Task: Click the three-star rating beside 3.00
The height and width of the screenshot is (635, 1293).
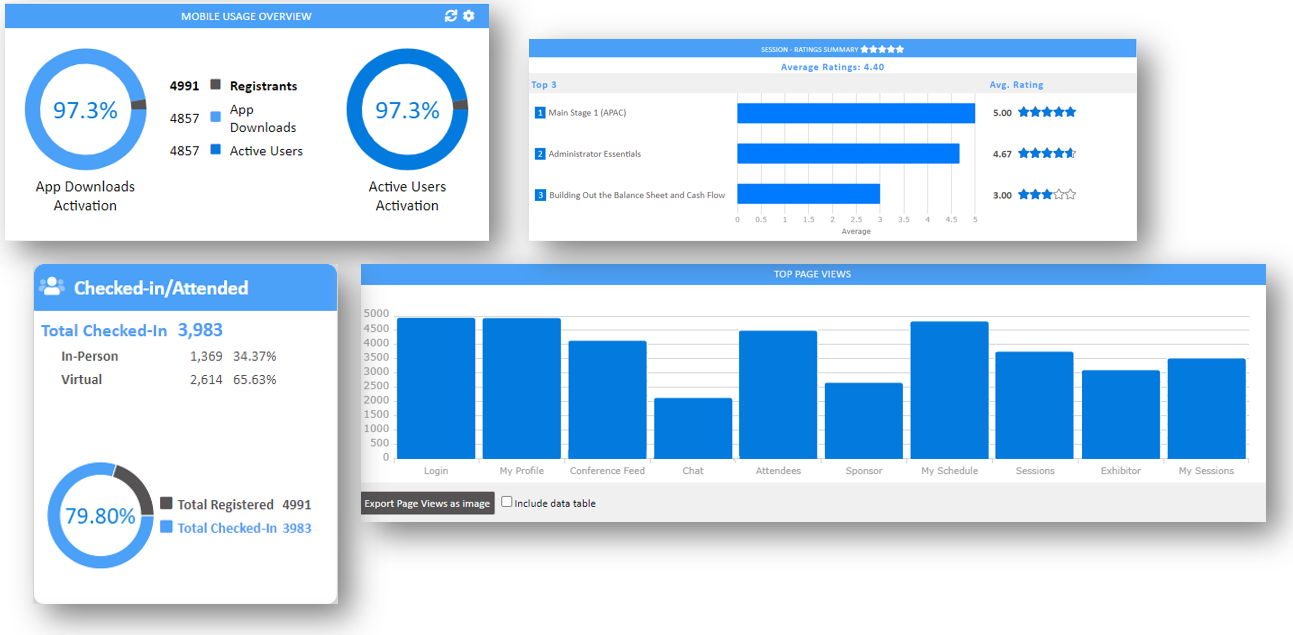Action: [x=1046, y=195]
